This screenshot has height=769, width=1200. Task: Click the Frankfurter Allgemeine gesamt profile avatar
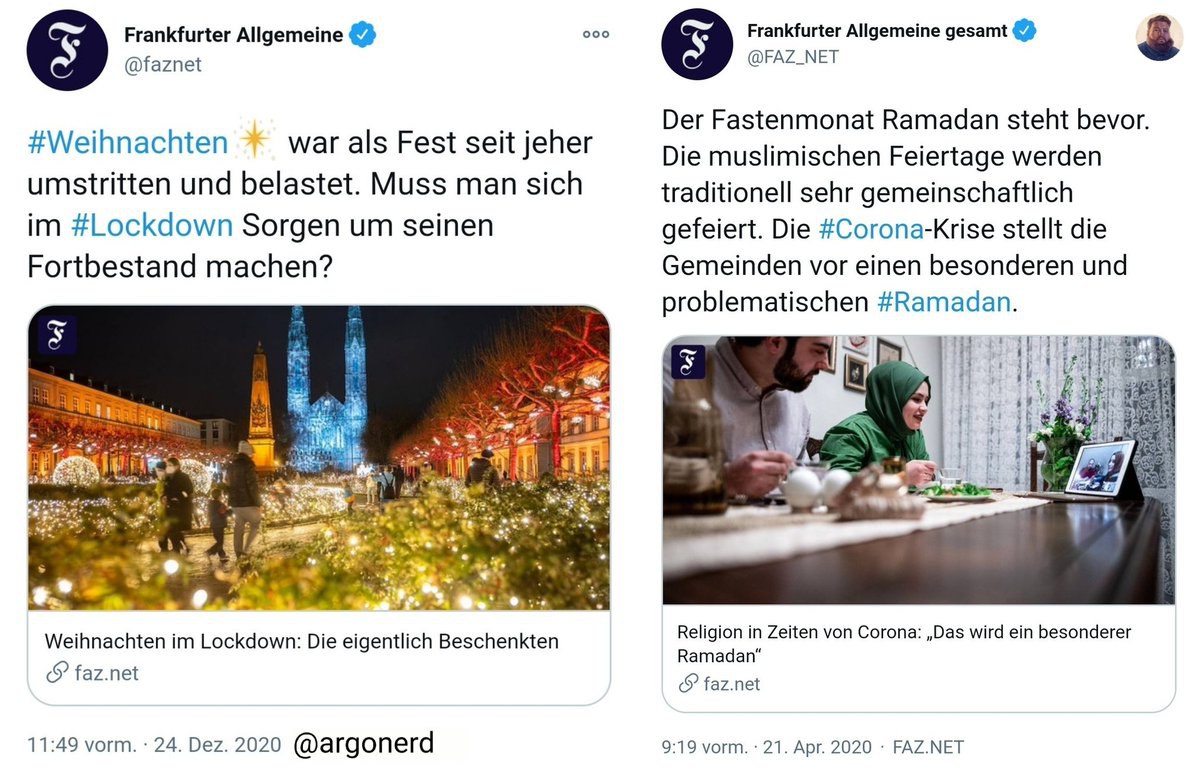(697, 44)
